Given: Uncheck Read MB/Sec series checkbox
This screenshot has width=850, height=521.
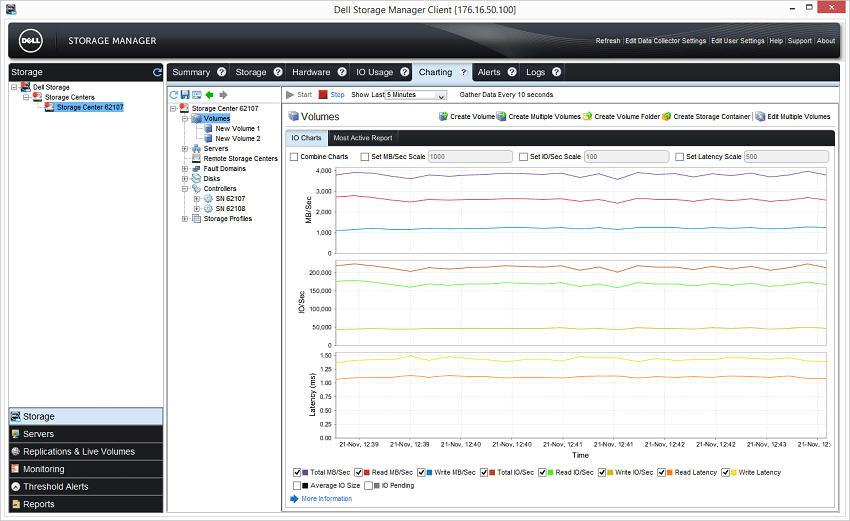Looking at the screenshot, I should click(x=358, y=473).
